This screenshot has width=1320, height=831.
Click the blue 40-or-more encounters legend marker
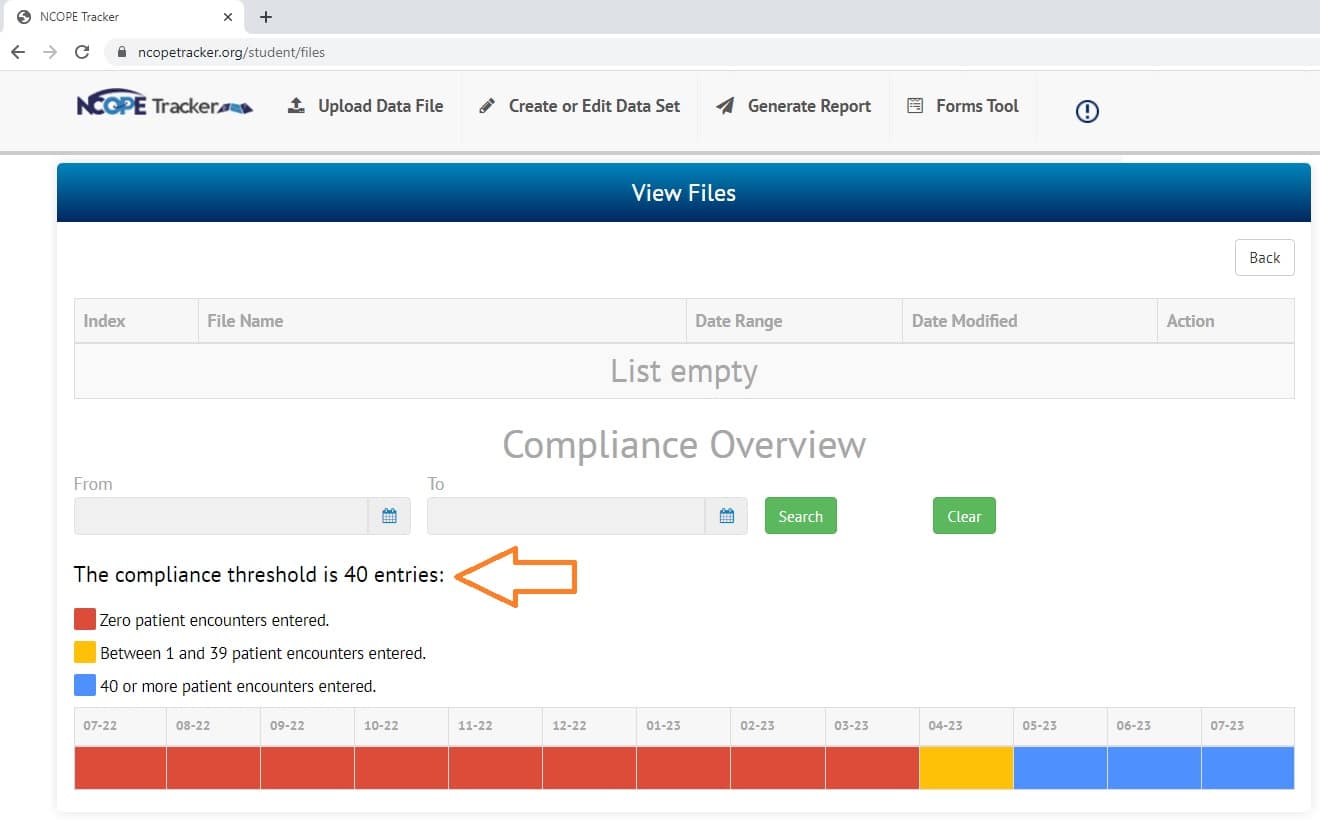pos(83,684)
